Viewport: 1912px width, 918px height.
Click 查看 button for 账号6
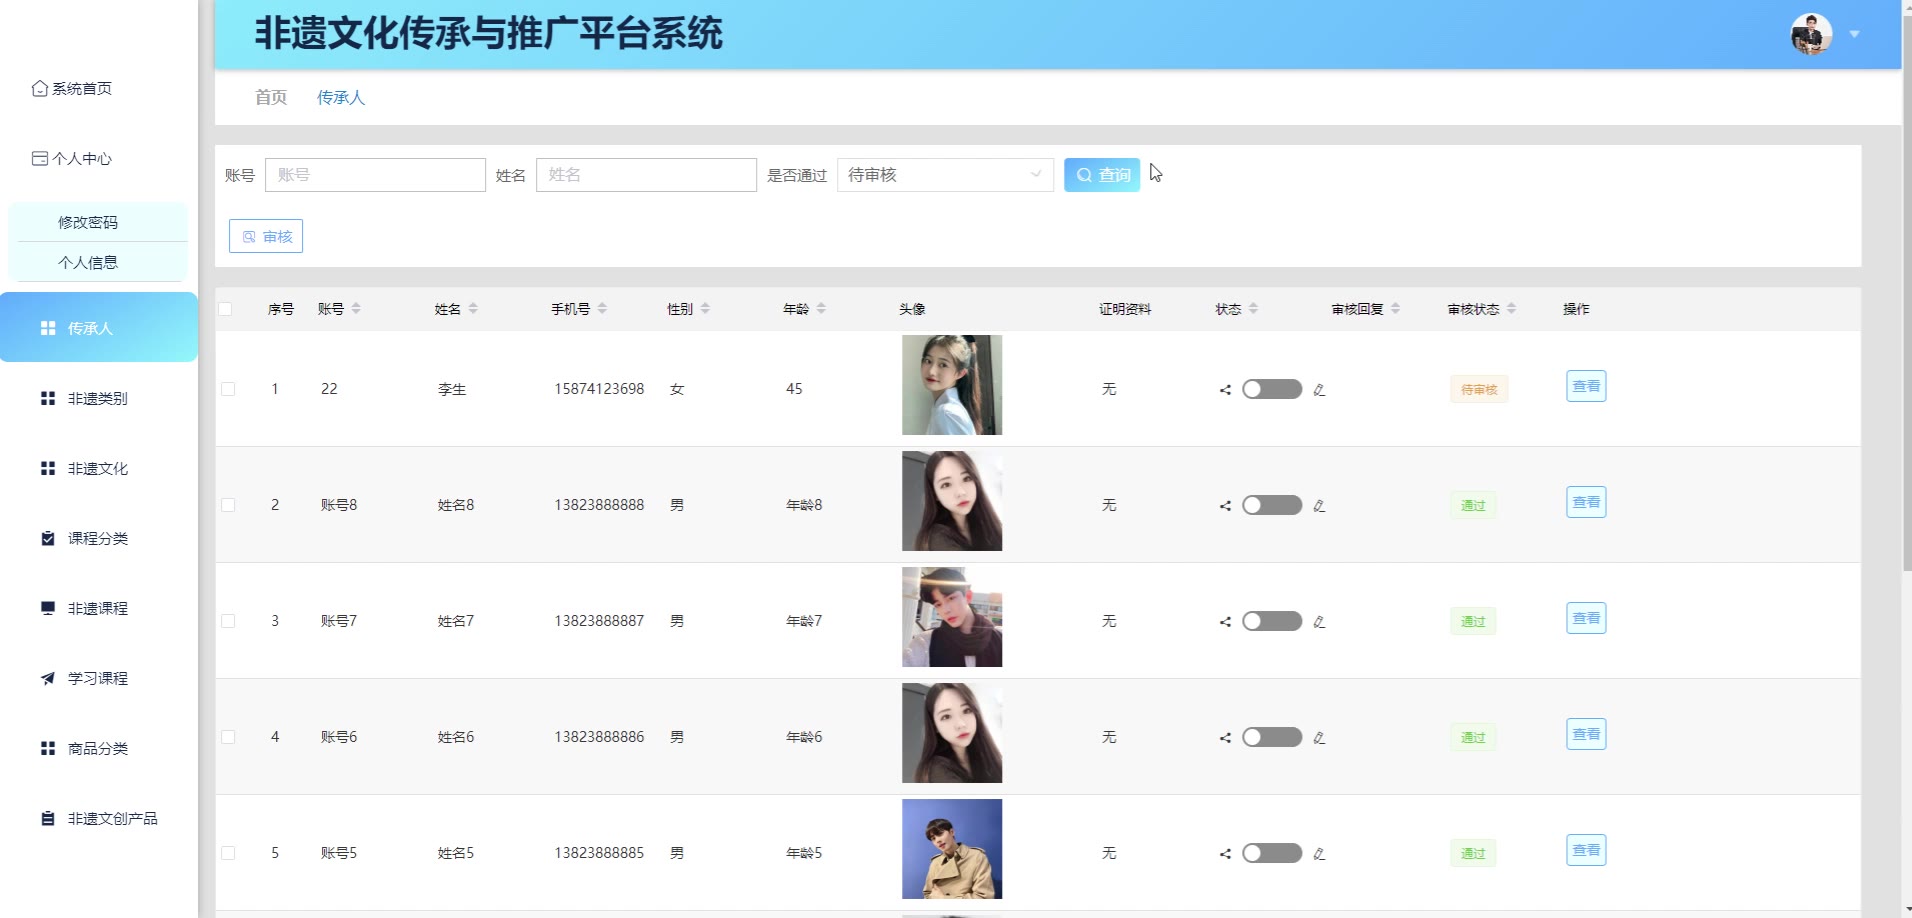coord(1586,734)
